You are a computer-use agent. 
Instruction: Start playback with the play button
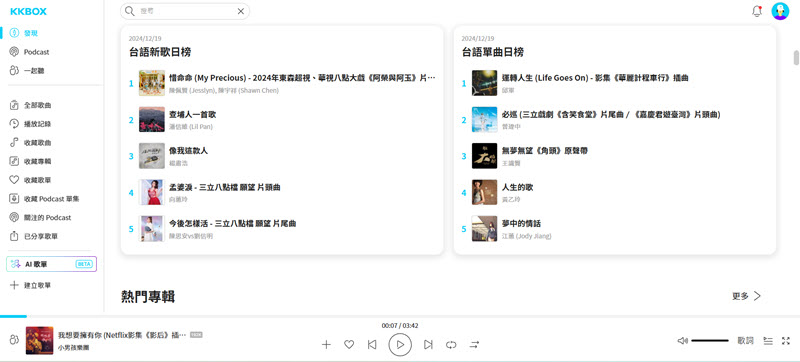[400, 345]
